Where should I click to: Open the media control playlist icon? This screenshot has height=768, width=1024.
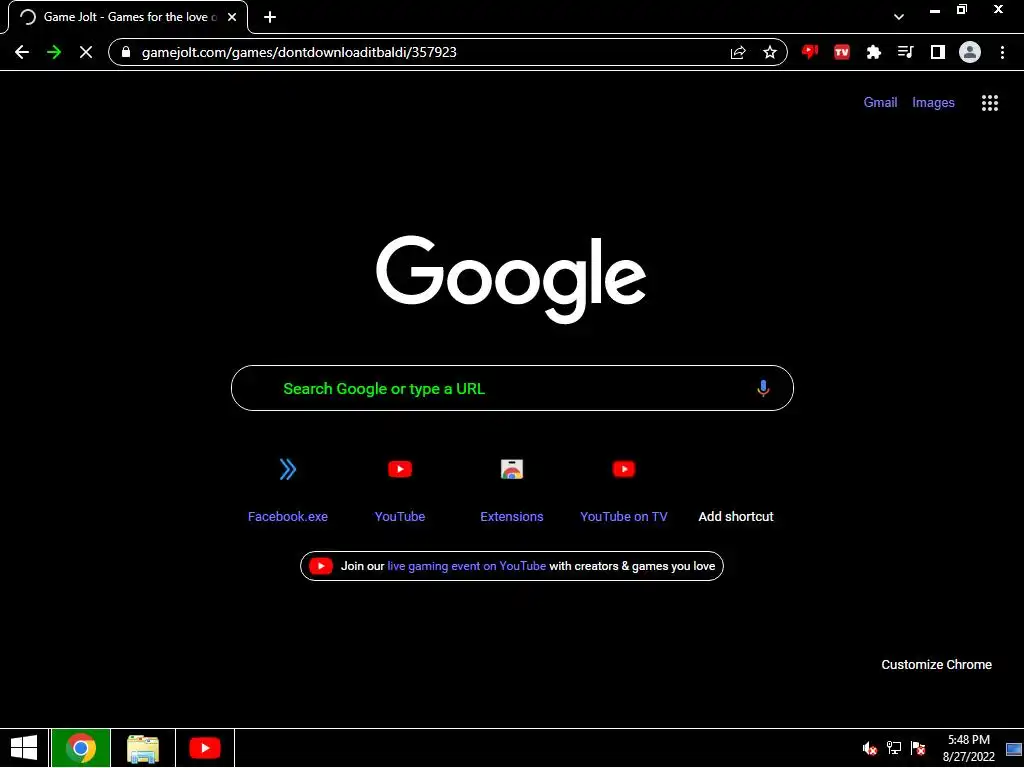click(x=906, y=52)
